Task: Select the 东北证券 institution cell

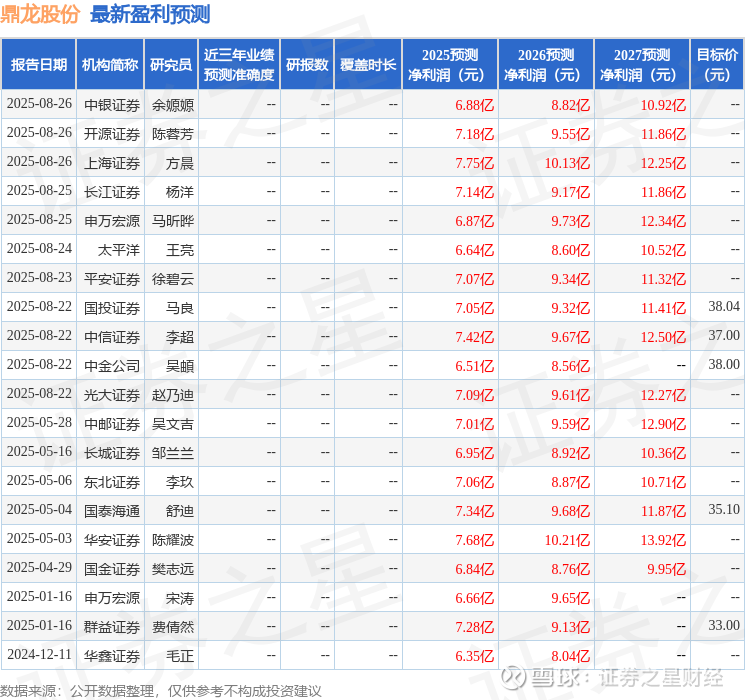Action: 112,482
